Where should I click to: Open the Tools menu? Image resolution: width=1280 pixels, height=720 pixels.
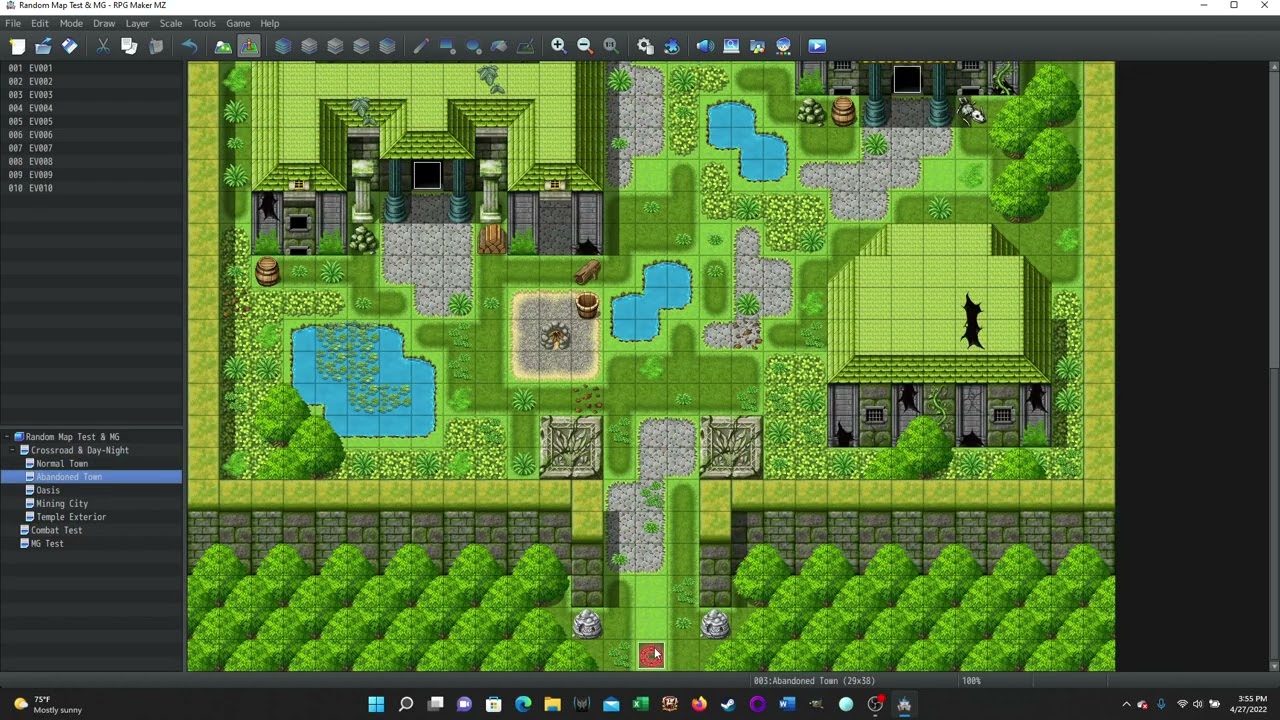(204, 23)
